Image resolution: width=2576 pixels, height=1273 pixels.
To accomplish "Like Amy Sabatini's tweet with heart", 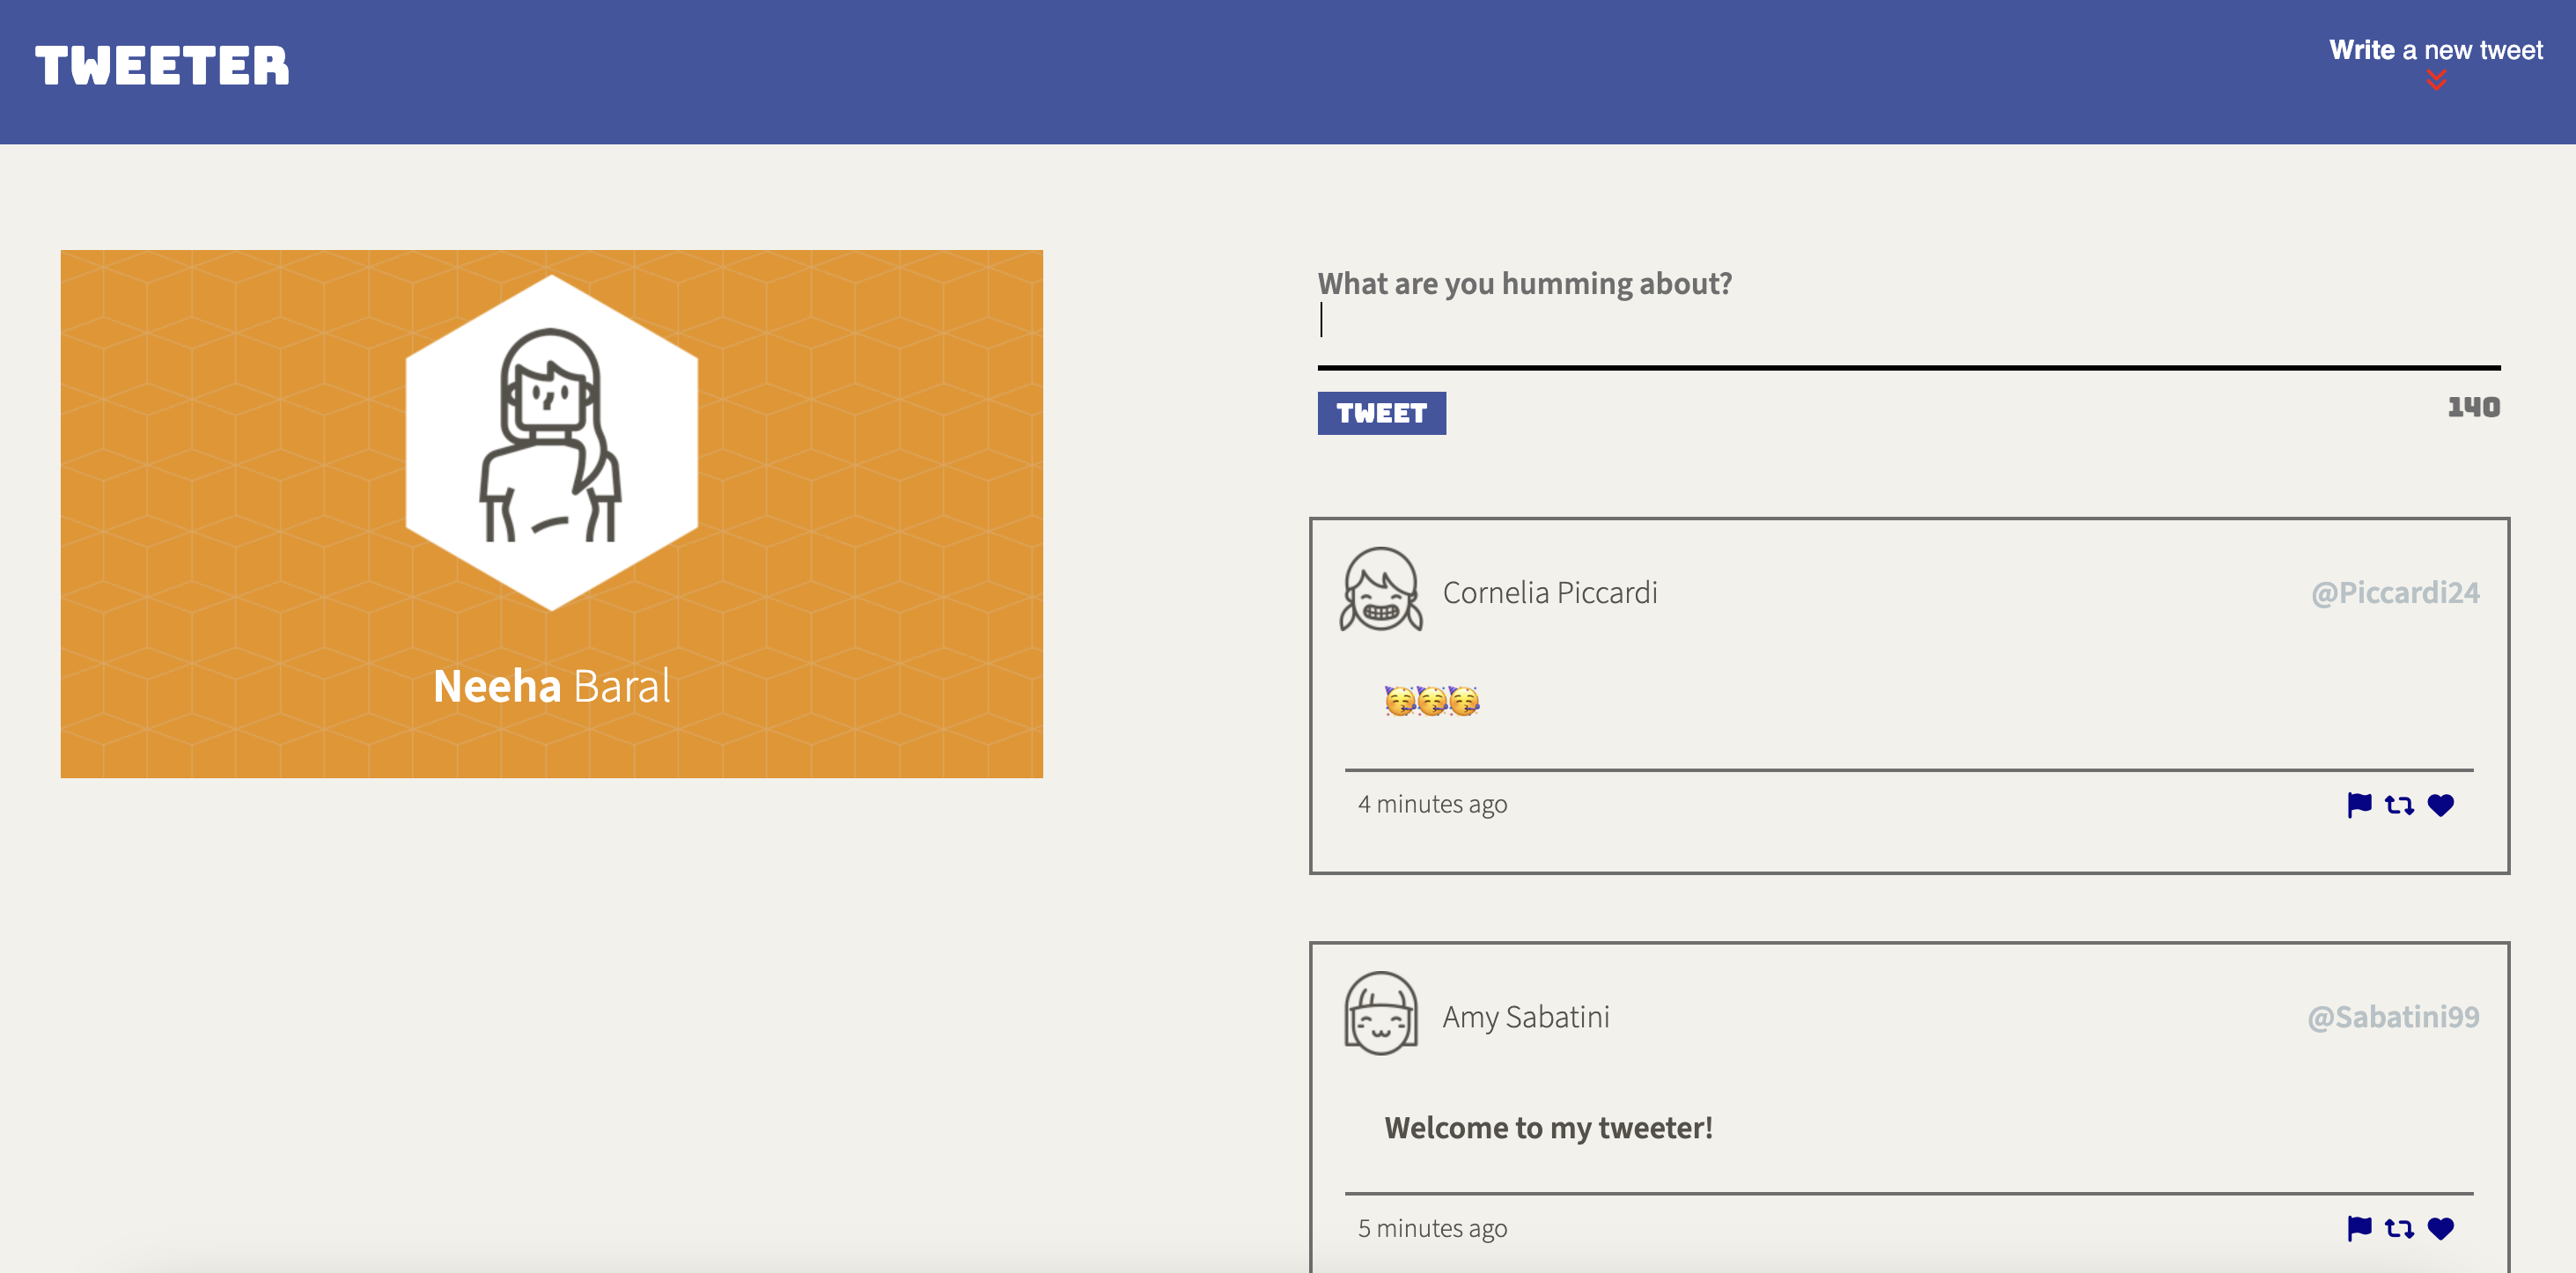I will tap(2440, 1229).
